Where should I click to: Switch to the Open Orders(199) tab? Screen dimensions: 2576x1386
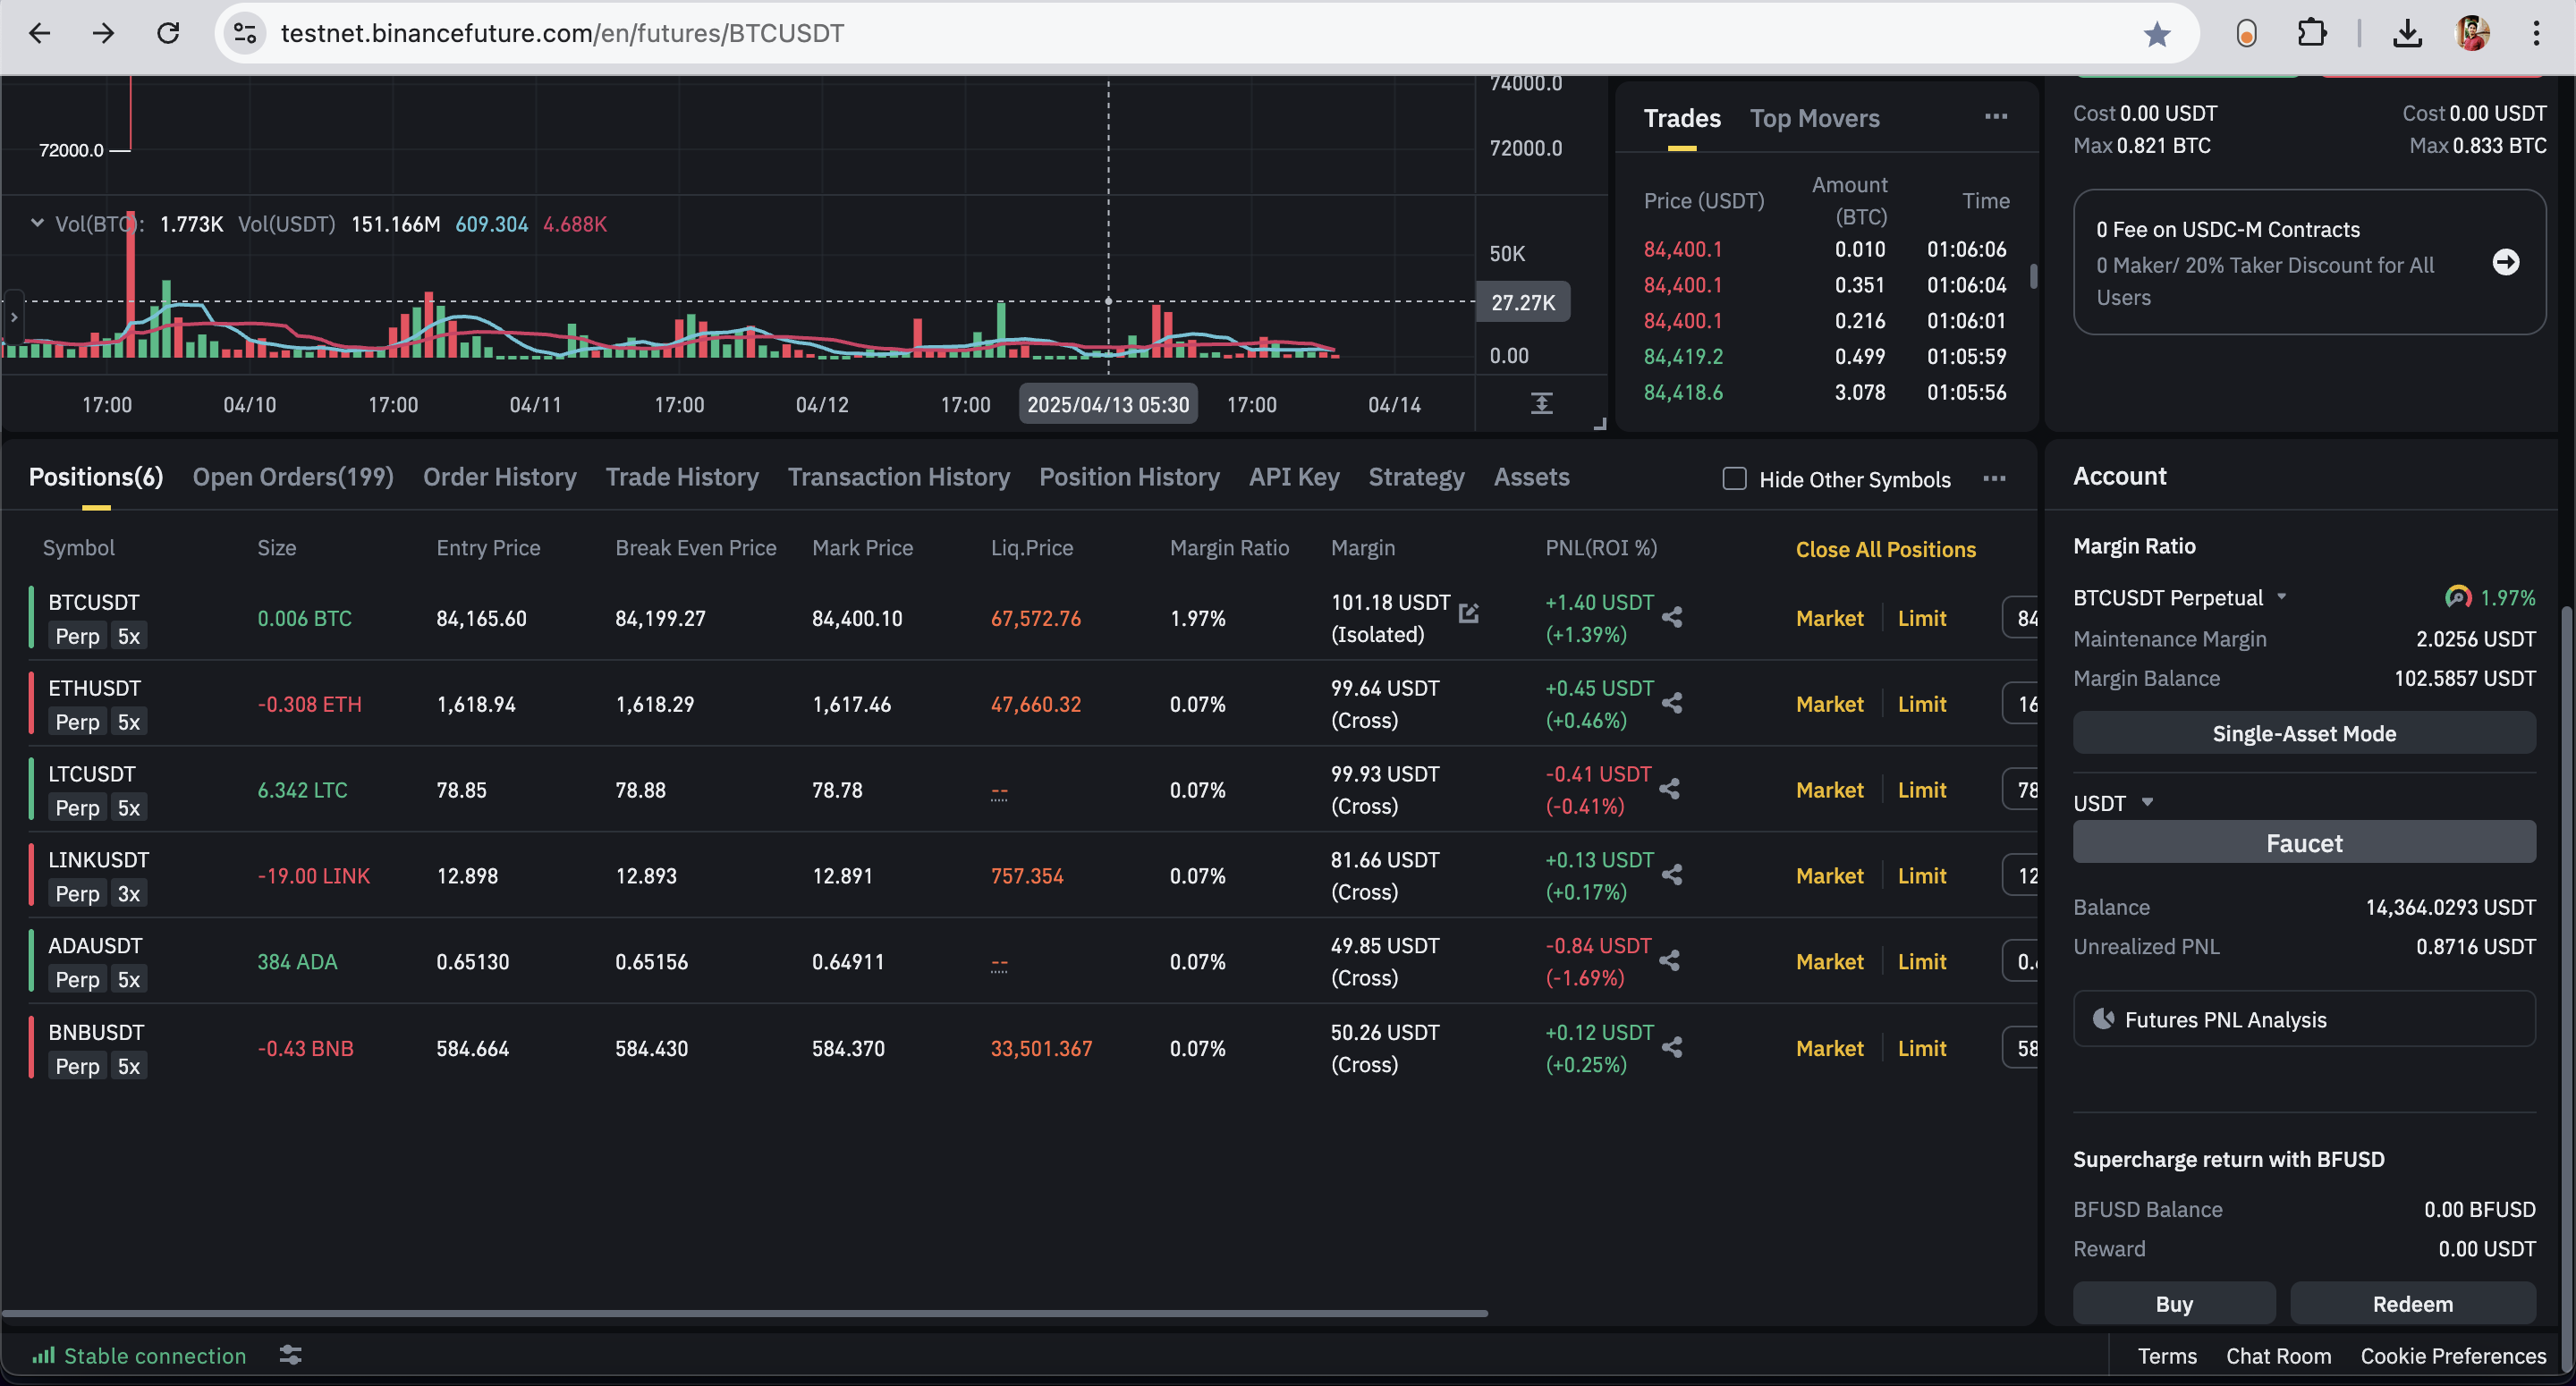[x=293, y=477]
